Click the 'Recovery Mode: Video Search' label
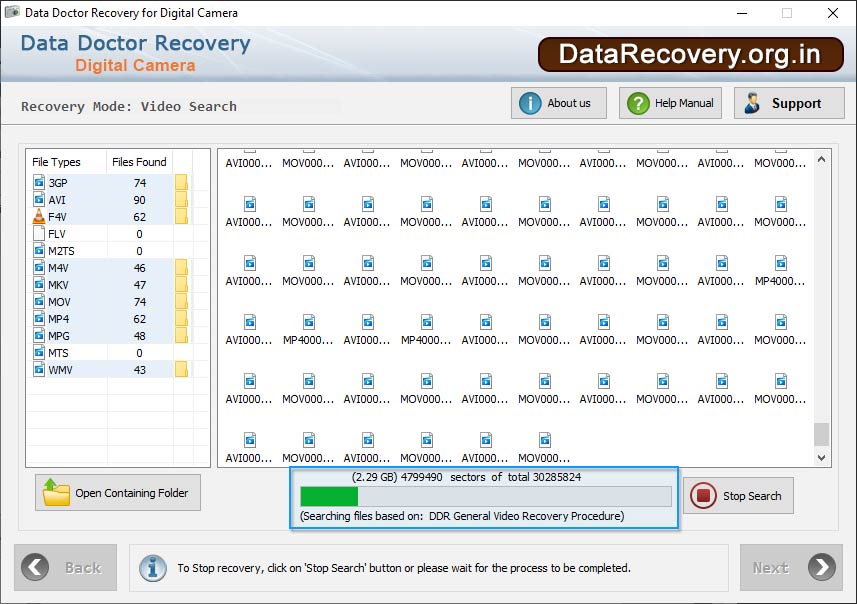The image size is (857, 604). click(129, 106)
